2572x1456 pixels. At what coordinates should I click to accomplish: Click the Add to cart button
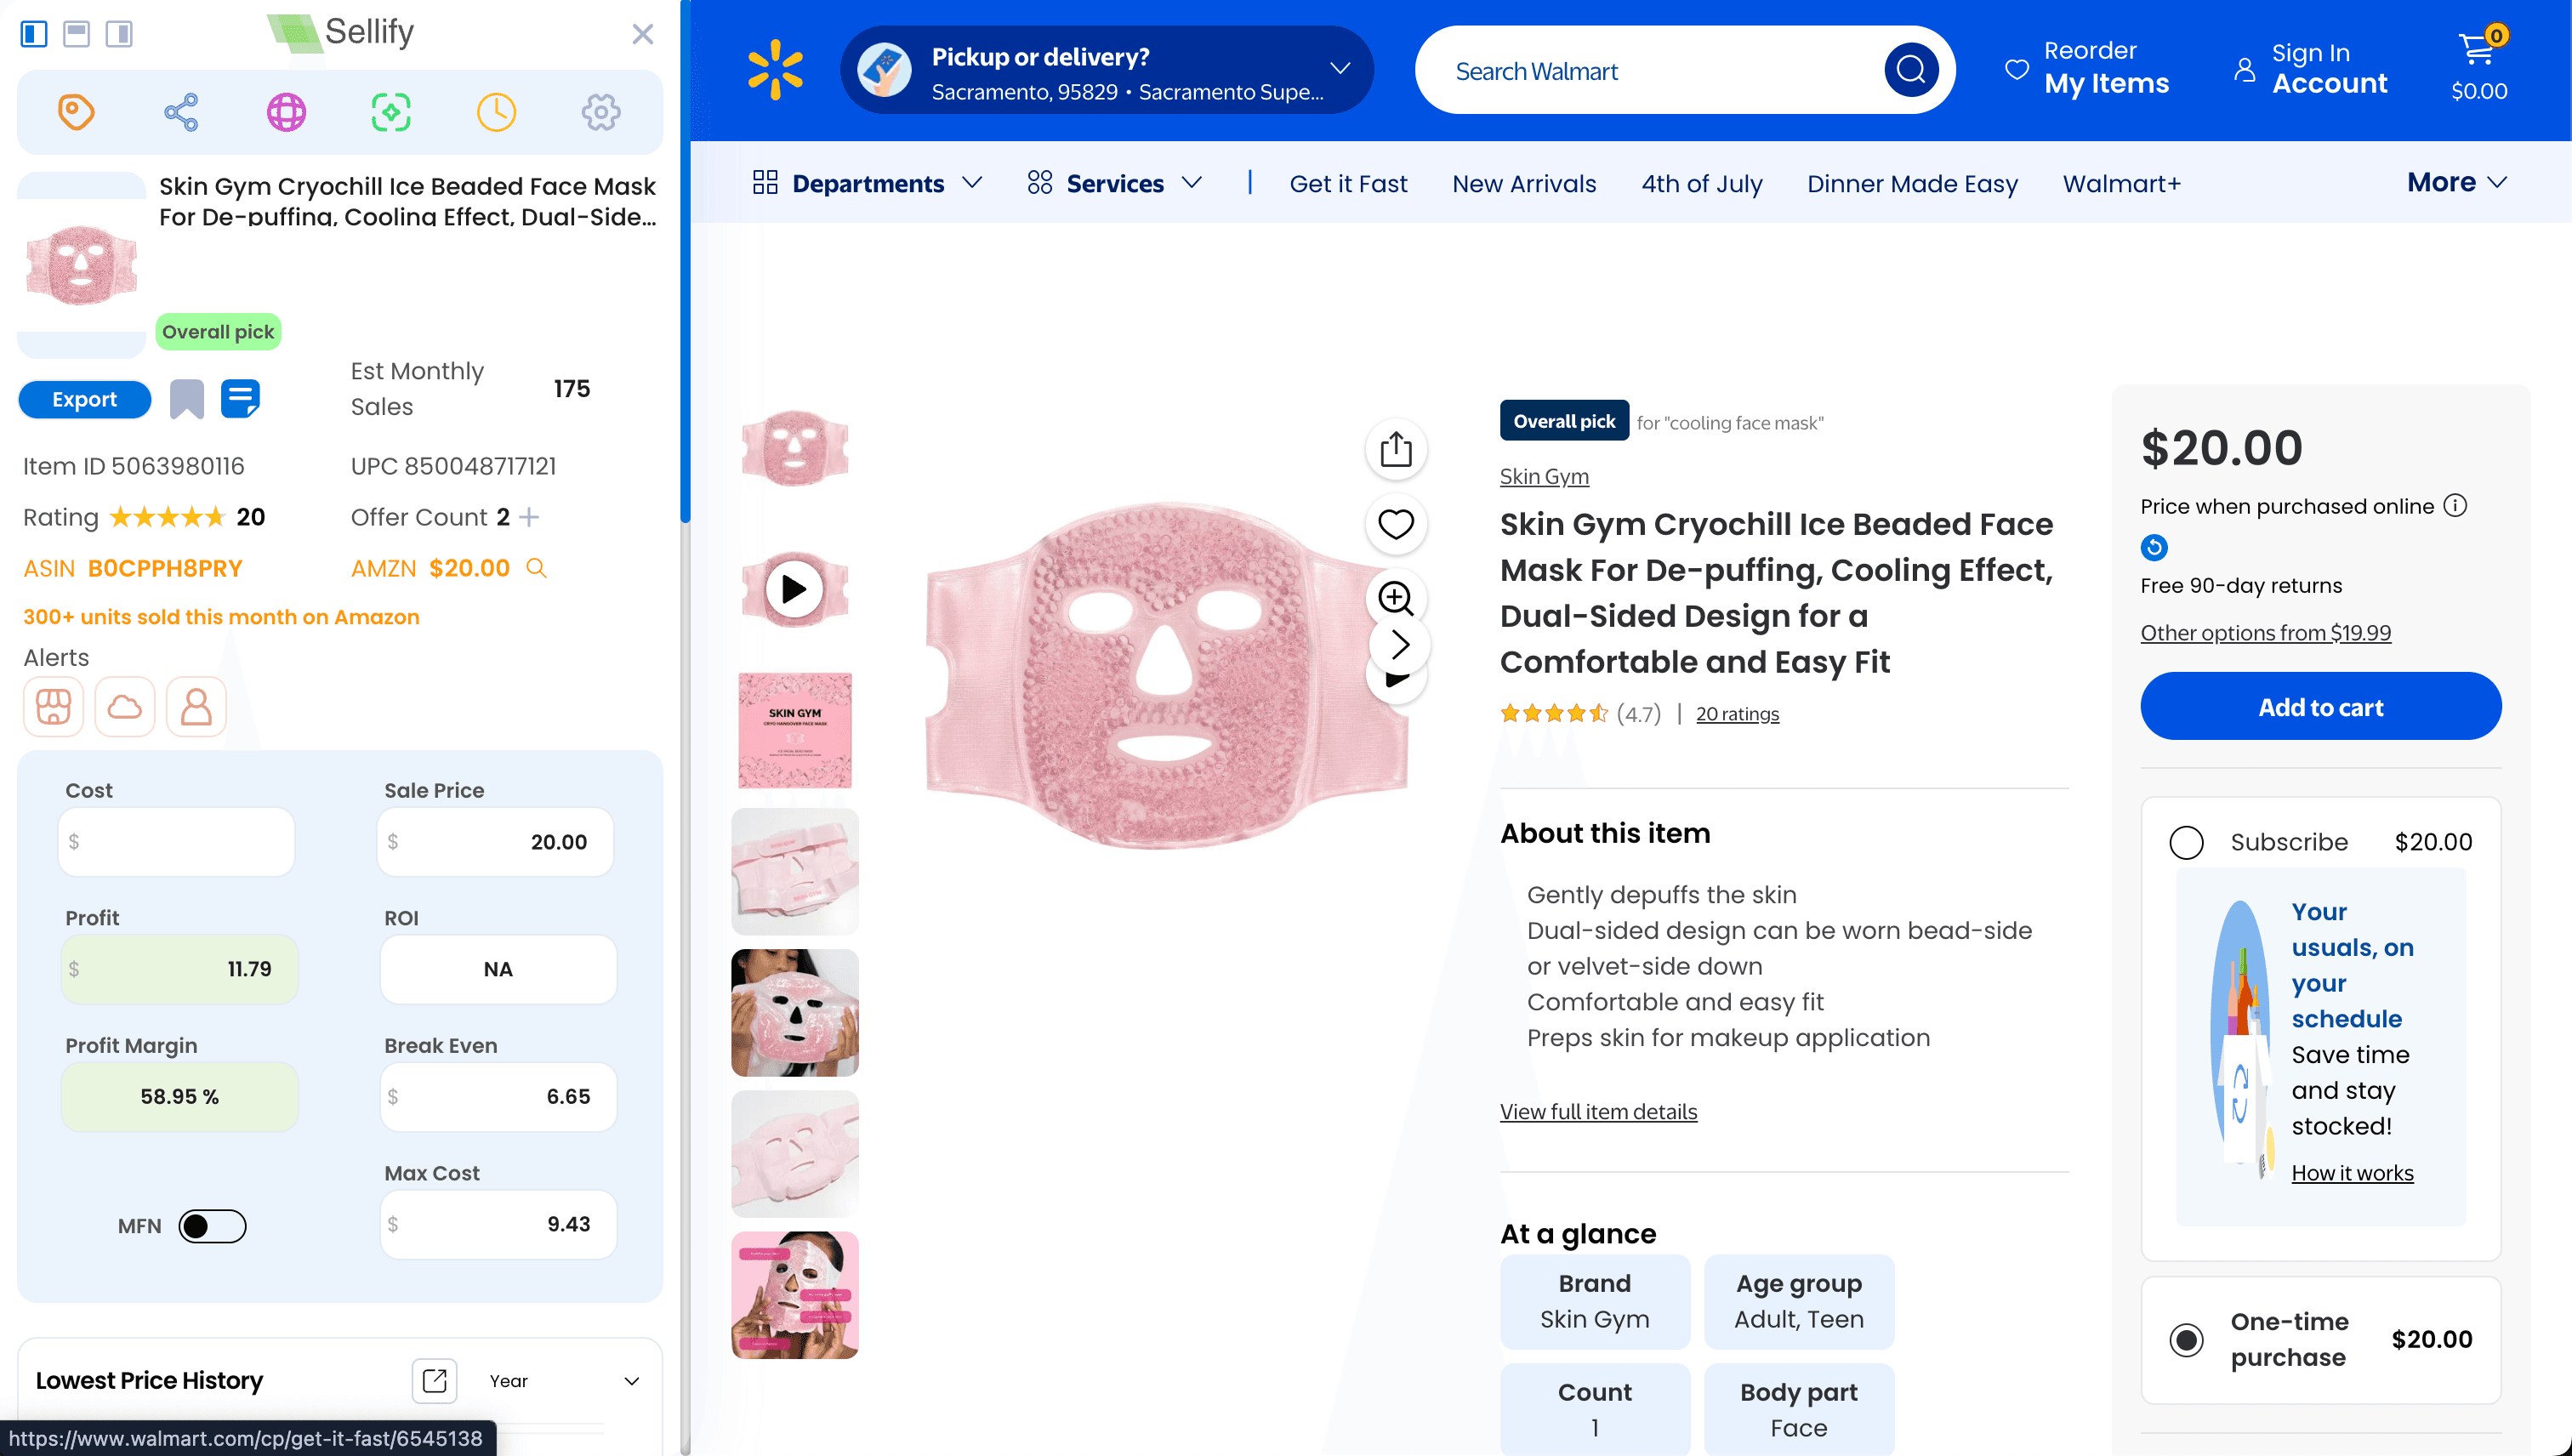click(x=2320, y=707)
